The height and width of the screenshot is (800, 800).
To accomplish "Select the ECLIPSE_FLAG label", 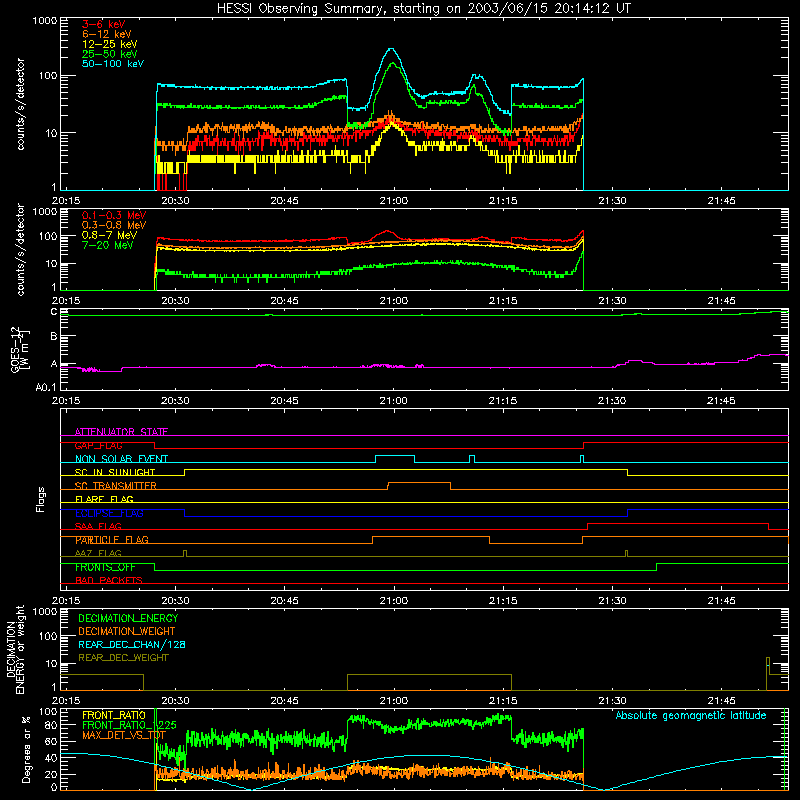I will [109, 513].
